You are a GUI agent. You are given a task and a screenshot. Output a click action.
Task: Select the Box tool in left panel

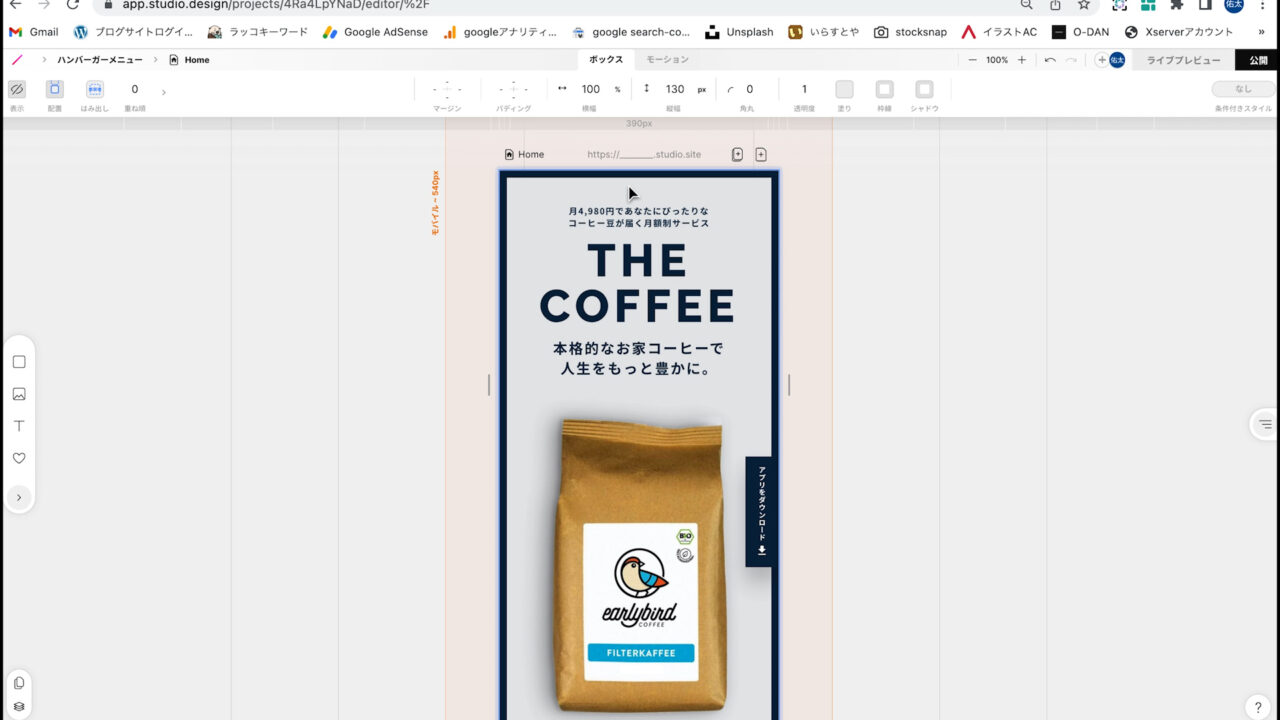point(19,362)
